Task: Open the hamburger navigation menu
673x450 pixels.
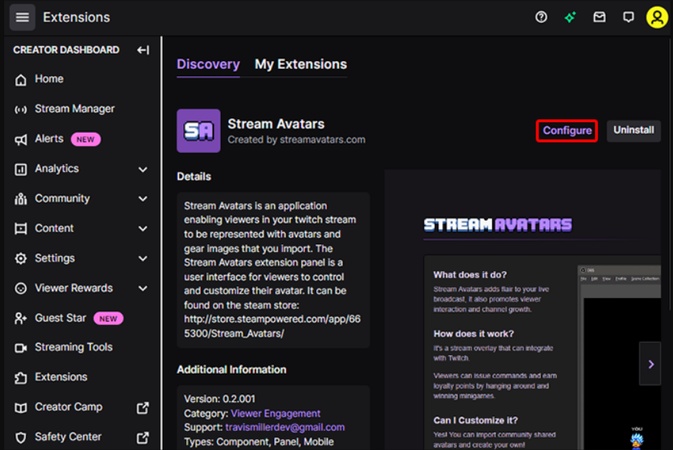Action: click(x=22, y=18)
